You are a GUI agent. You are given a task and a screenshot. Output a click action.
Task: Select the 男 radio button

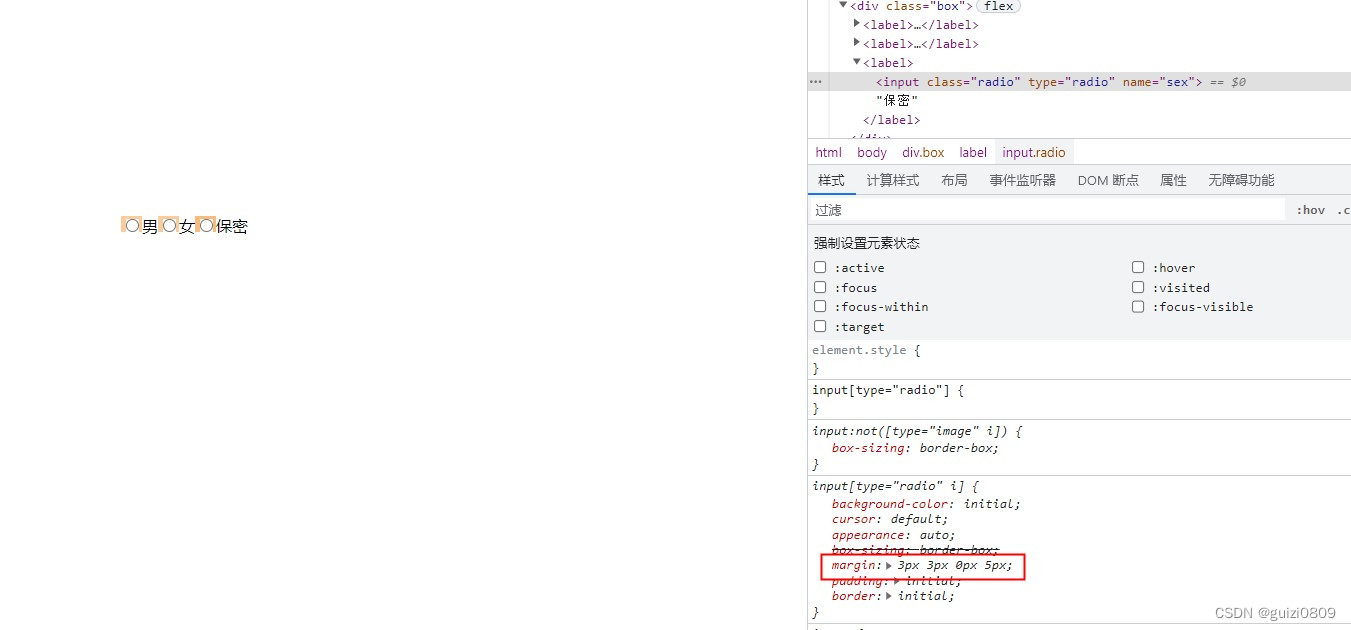[x=132, y=226]
